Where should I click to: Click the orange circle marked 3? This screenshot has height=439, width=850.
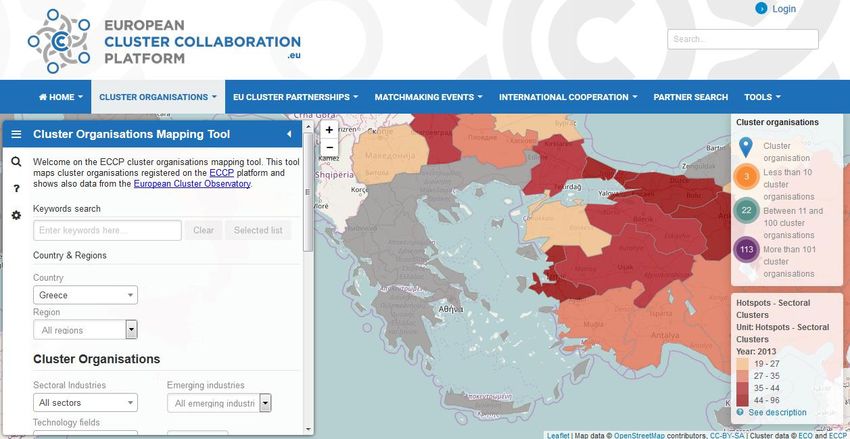point(746,177)
